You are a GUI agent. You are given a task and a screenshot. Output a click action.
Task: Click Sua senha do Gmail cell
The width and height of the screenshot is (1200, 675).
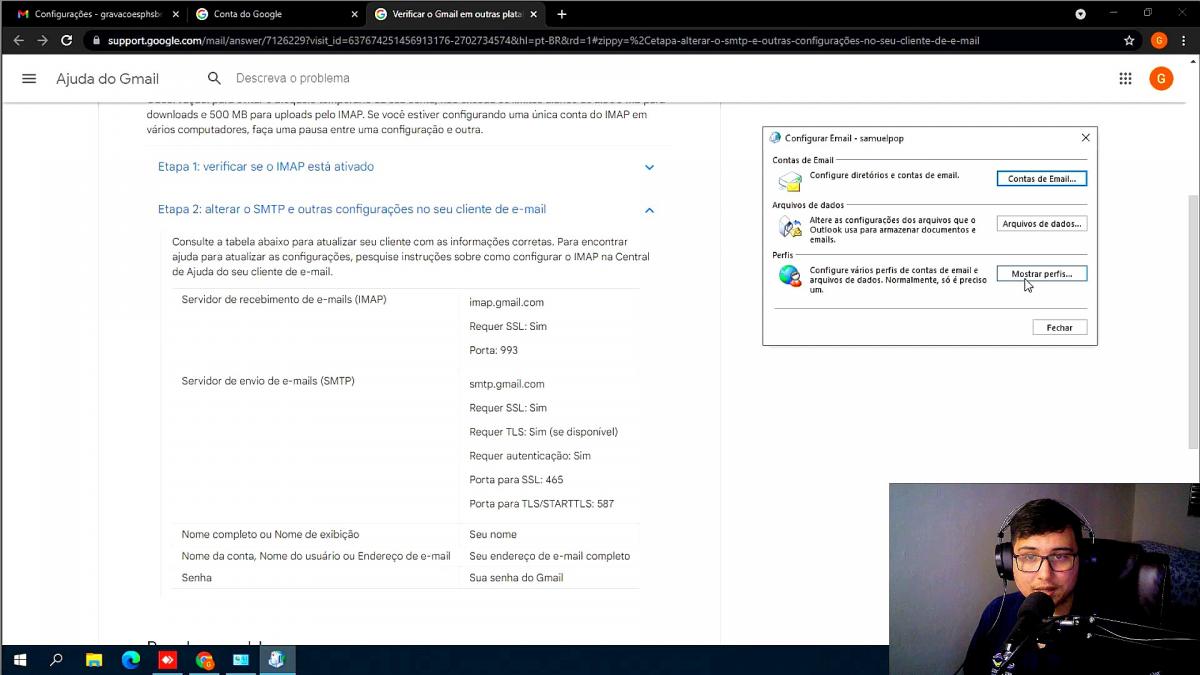point(516,578)
